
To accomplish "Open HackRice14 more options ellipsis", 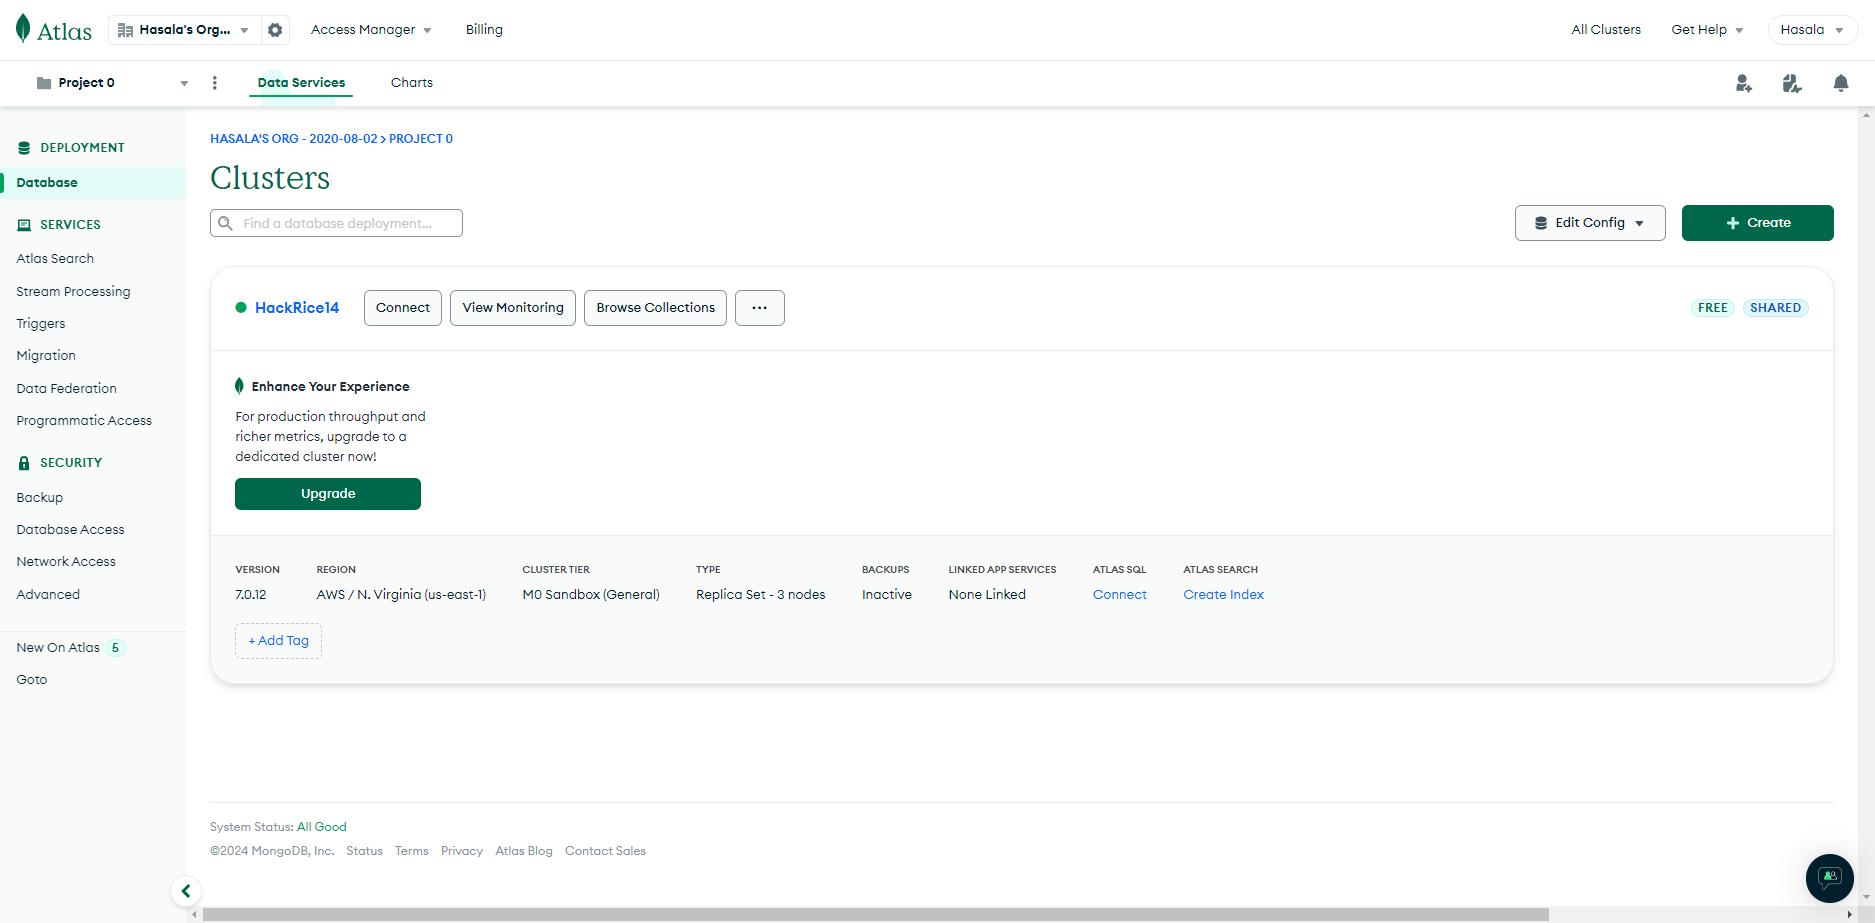I will point(760,308).
